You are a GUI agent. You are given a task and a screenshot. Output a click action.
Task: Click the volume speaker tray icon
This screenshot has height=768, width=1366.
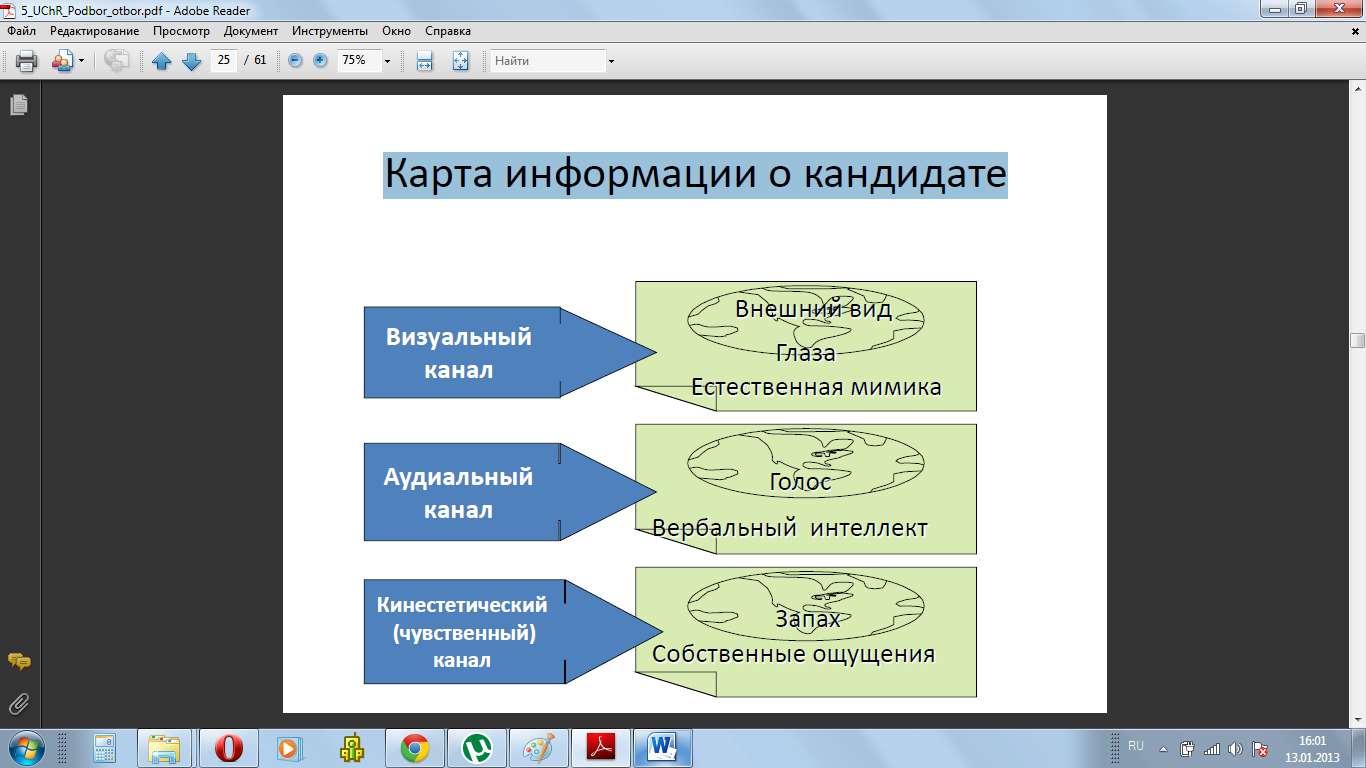click(1236, 748)
